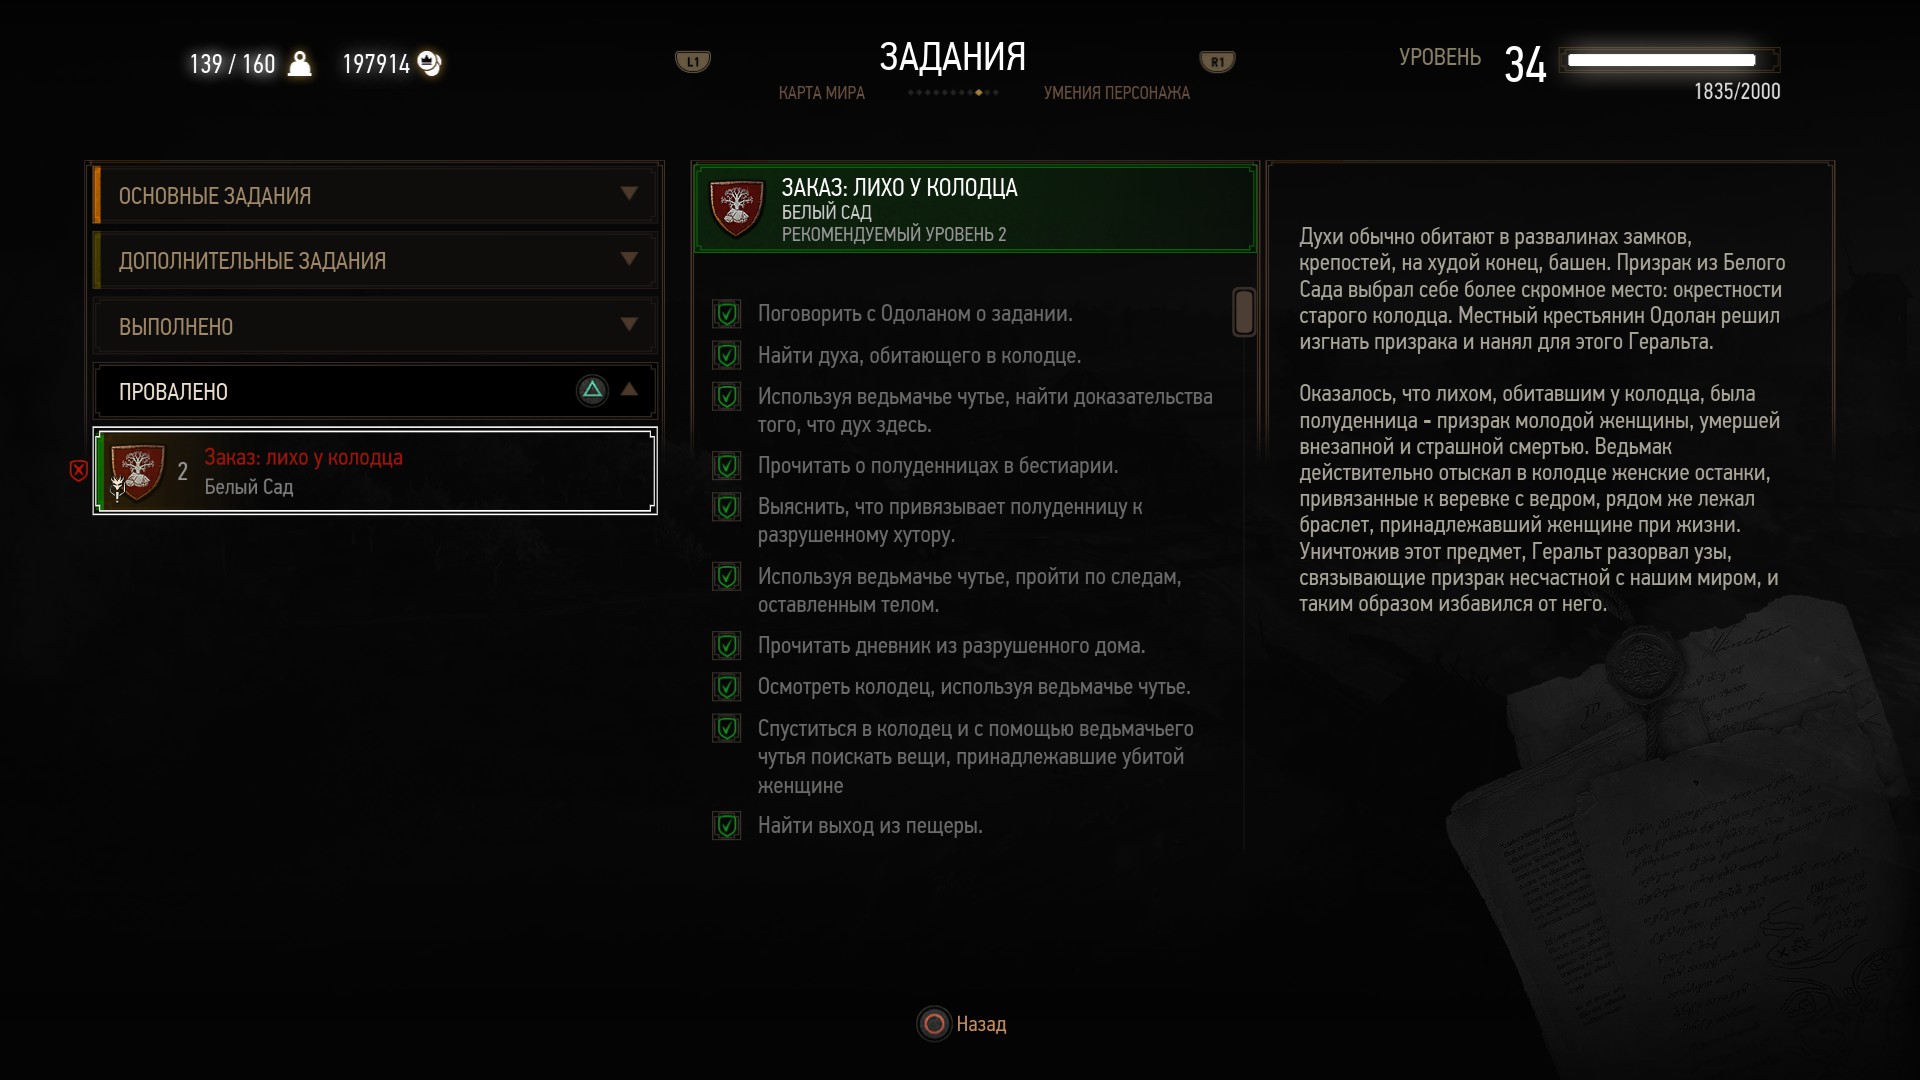
Task: Click the Назад button label
Action: pos(981,1024)
